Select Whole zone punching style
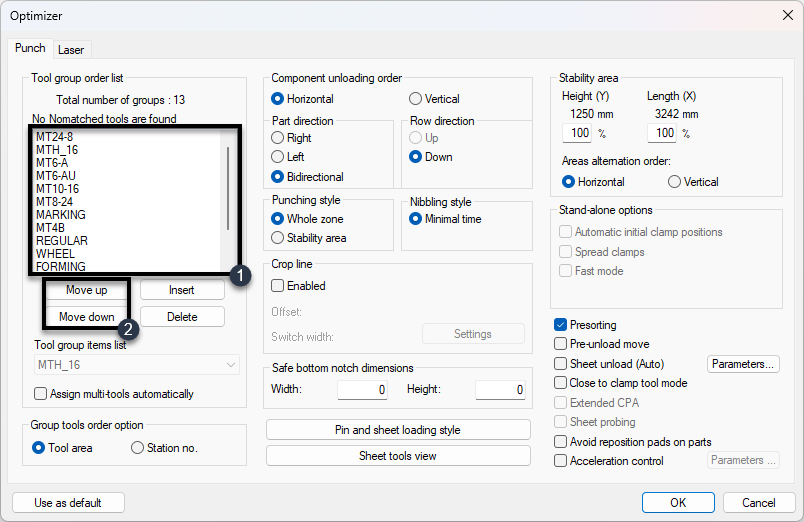 [x=307, y=218]
